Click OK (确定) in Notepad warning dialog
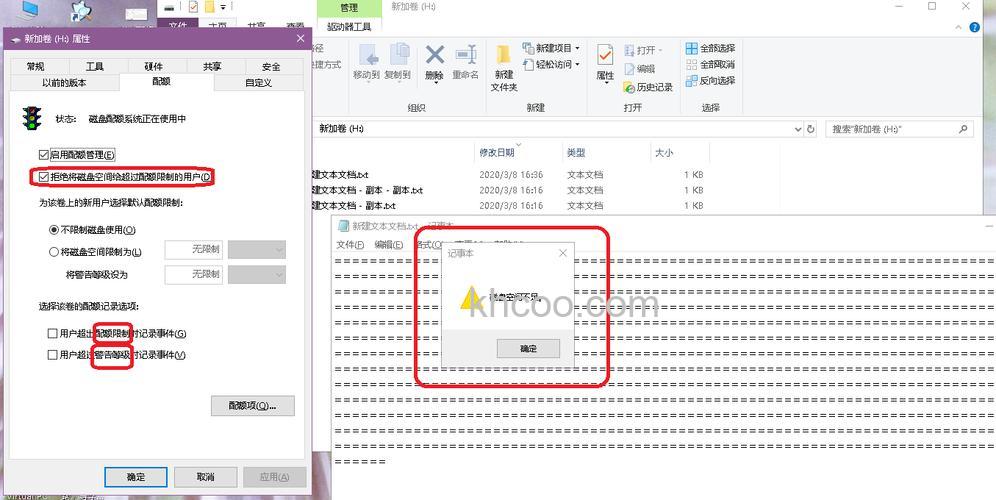This screenshot has height=500, width=996. (528, 349)
